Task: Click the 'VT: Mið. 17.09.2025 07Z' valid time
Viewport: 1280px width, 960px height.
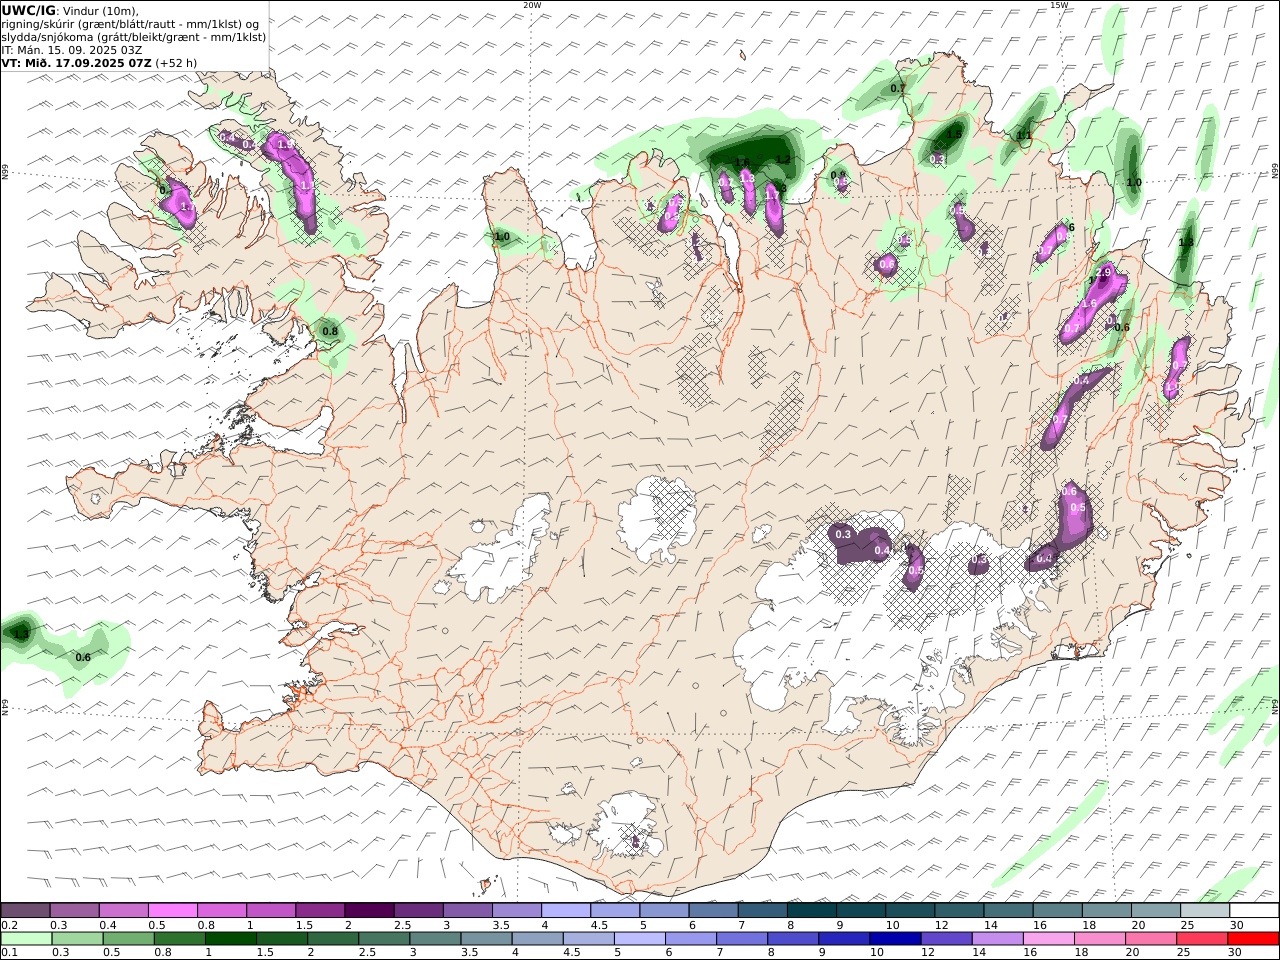Action: pos(77,62)
